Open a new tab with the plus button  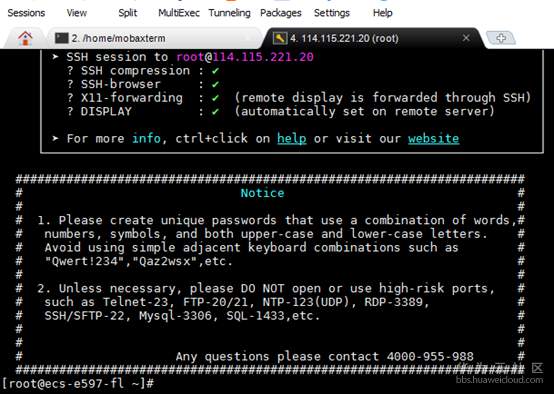(501, 37)
